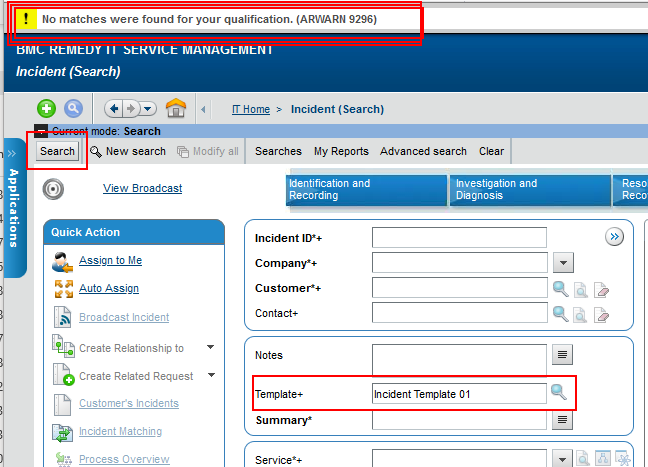Select Investigation and Diagnosis stage
The image size is (648, 467).
click(x=530, y=190)
